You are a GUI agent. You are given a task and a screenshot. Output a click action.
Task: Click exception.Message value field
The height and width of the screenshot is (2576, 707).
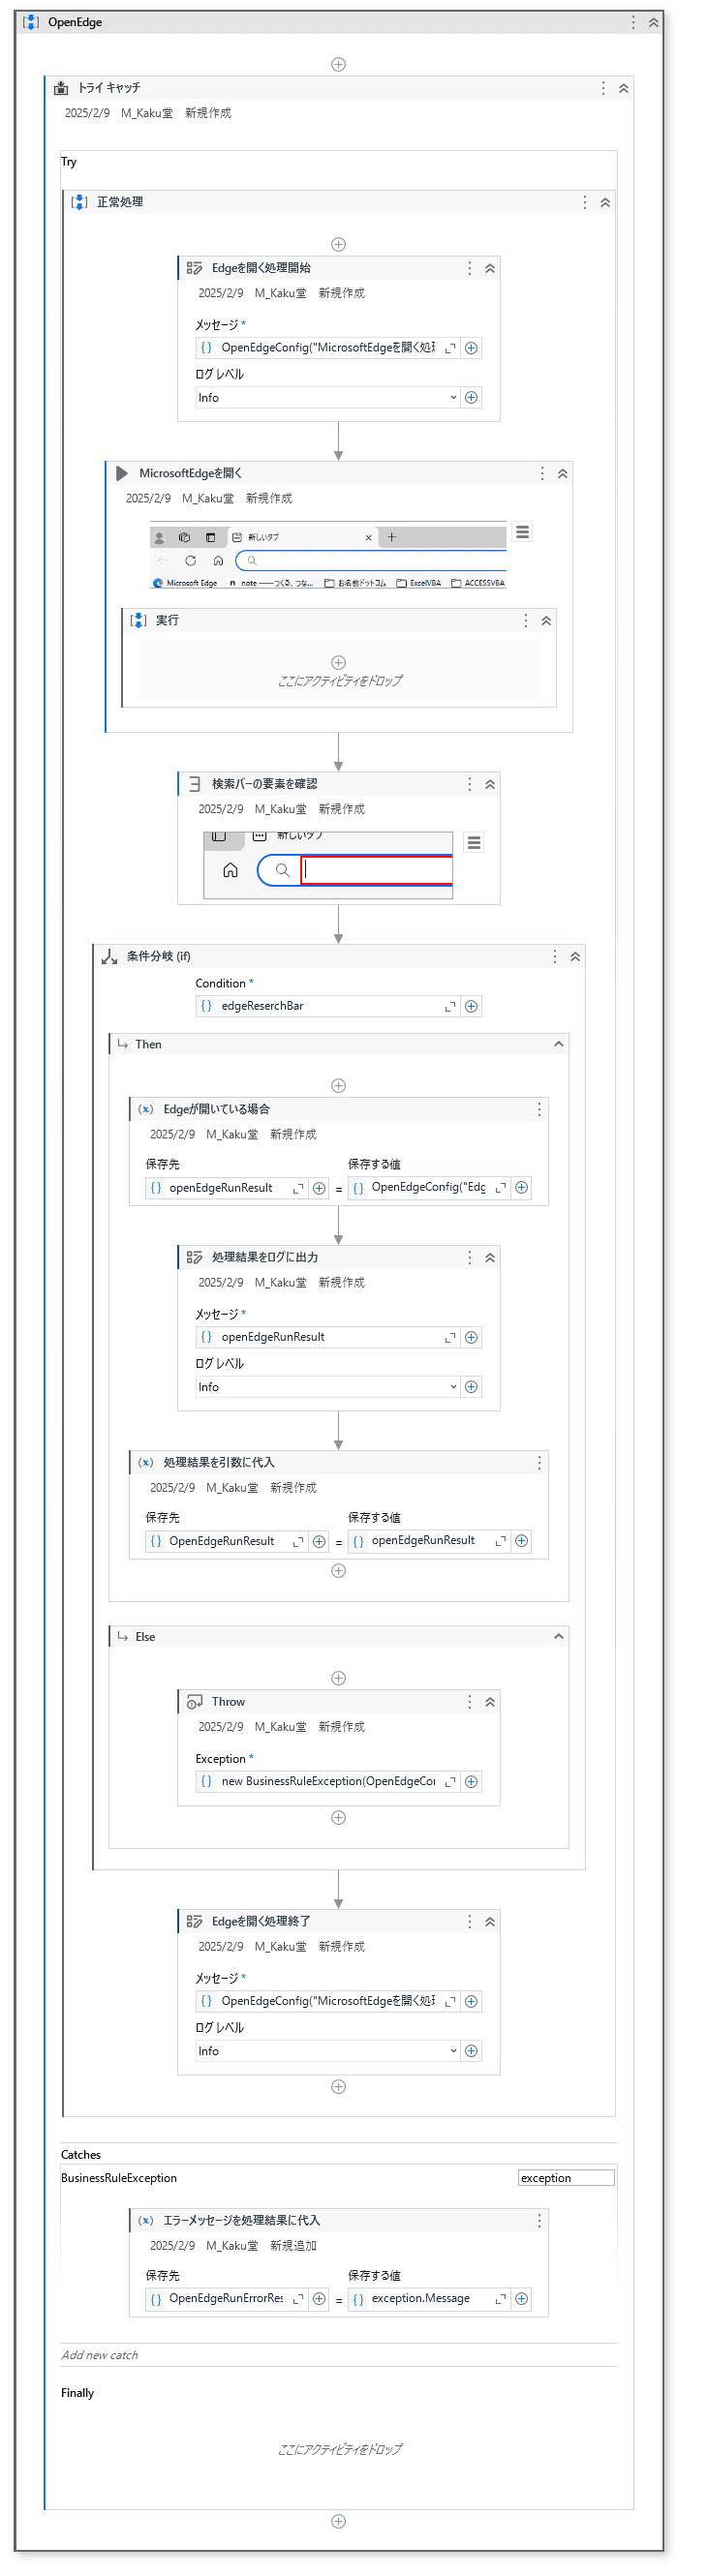(x=429, y=2299)
